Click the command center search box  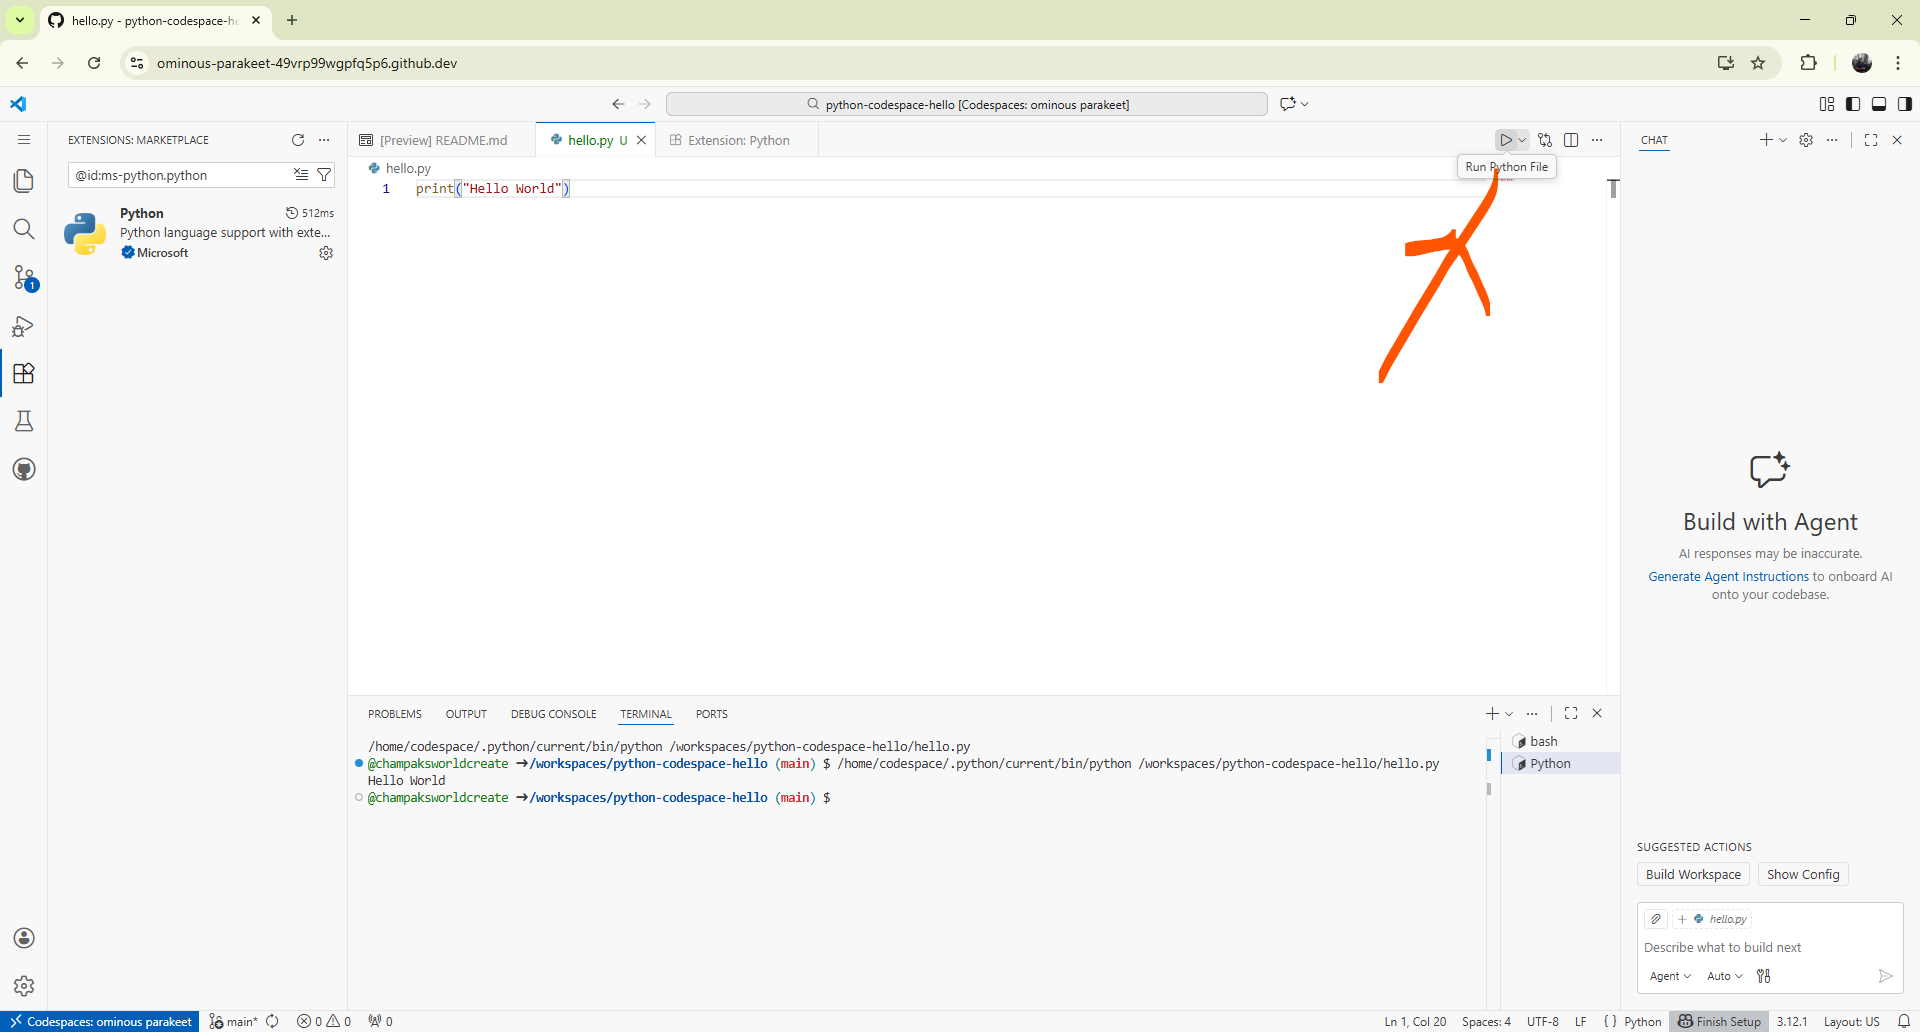(966, 104)
